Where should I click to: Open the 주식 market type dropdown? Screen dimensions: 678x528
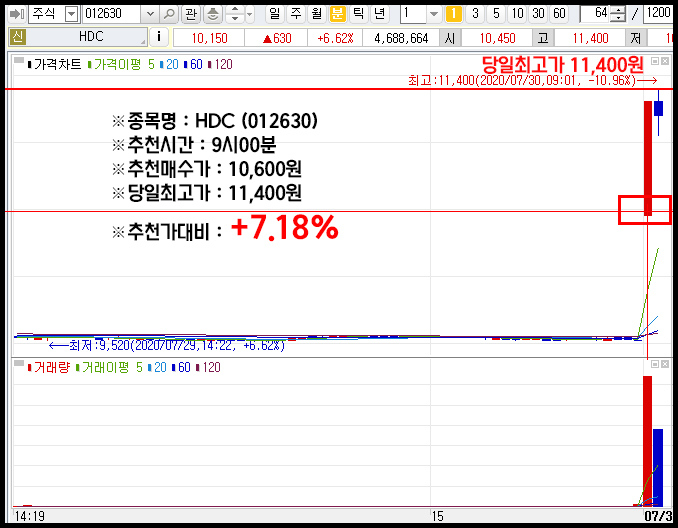tap(71, 14)
